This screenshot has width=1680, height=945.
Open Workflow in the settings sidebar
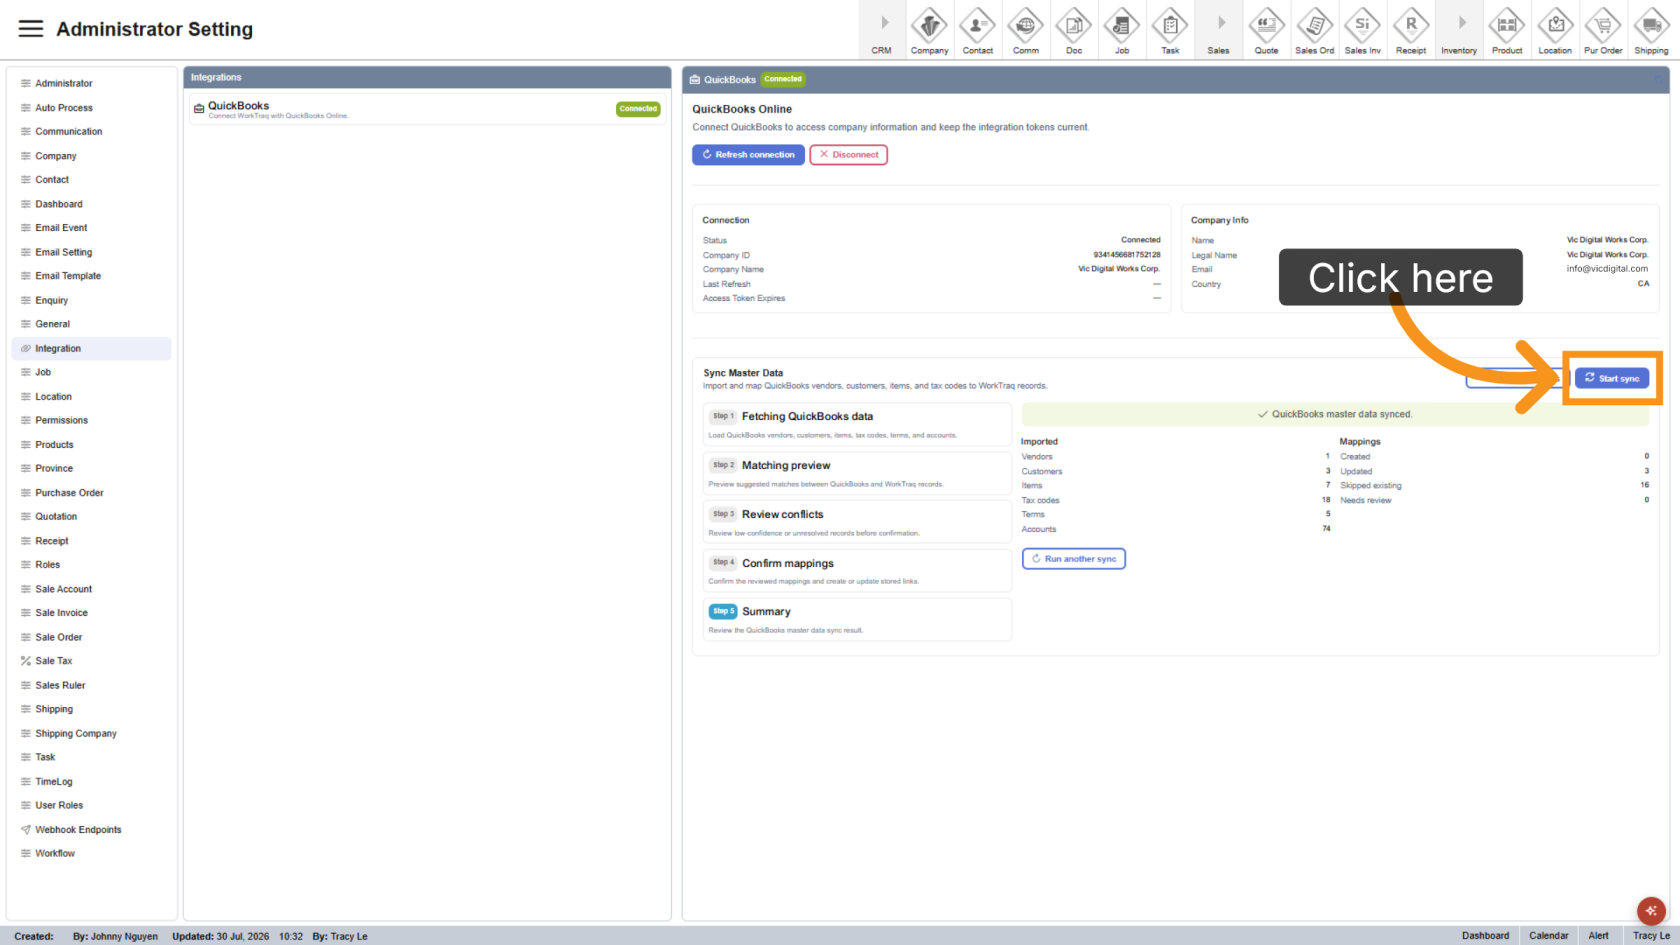[91, 853]
